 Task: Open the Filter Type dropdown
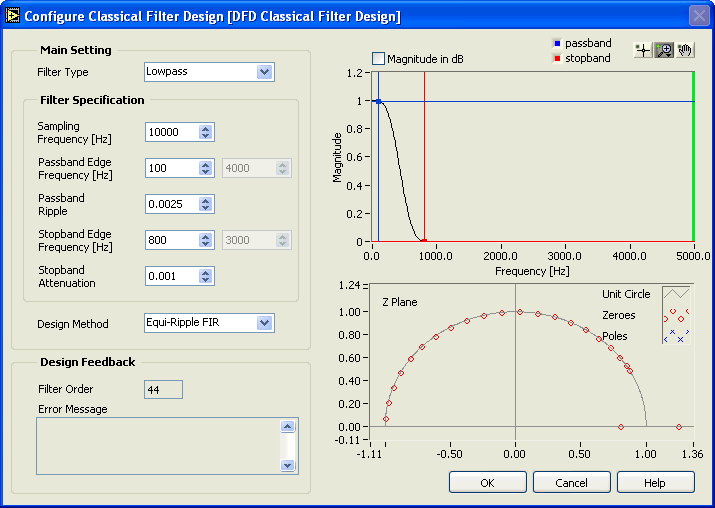[x=264, y=72]
